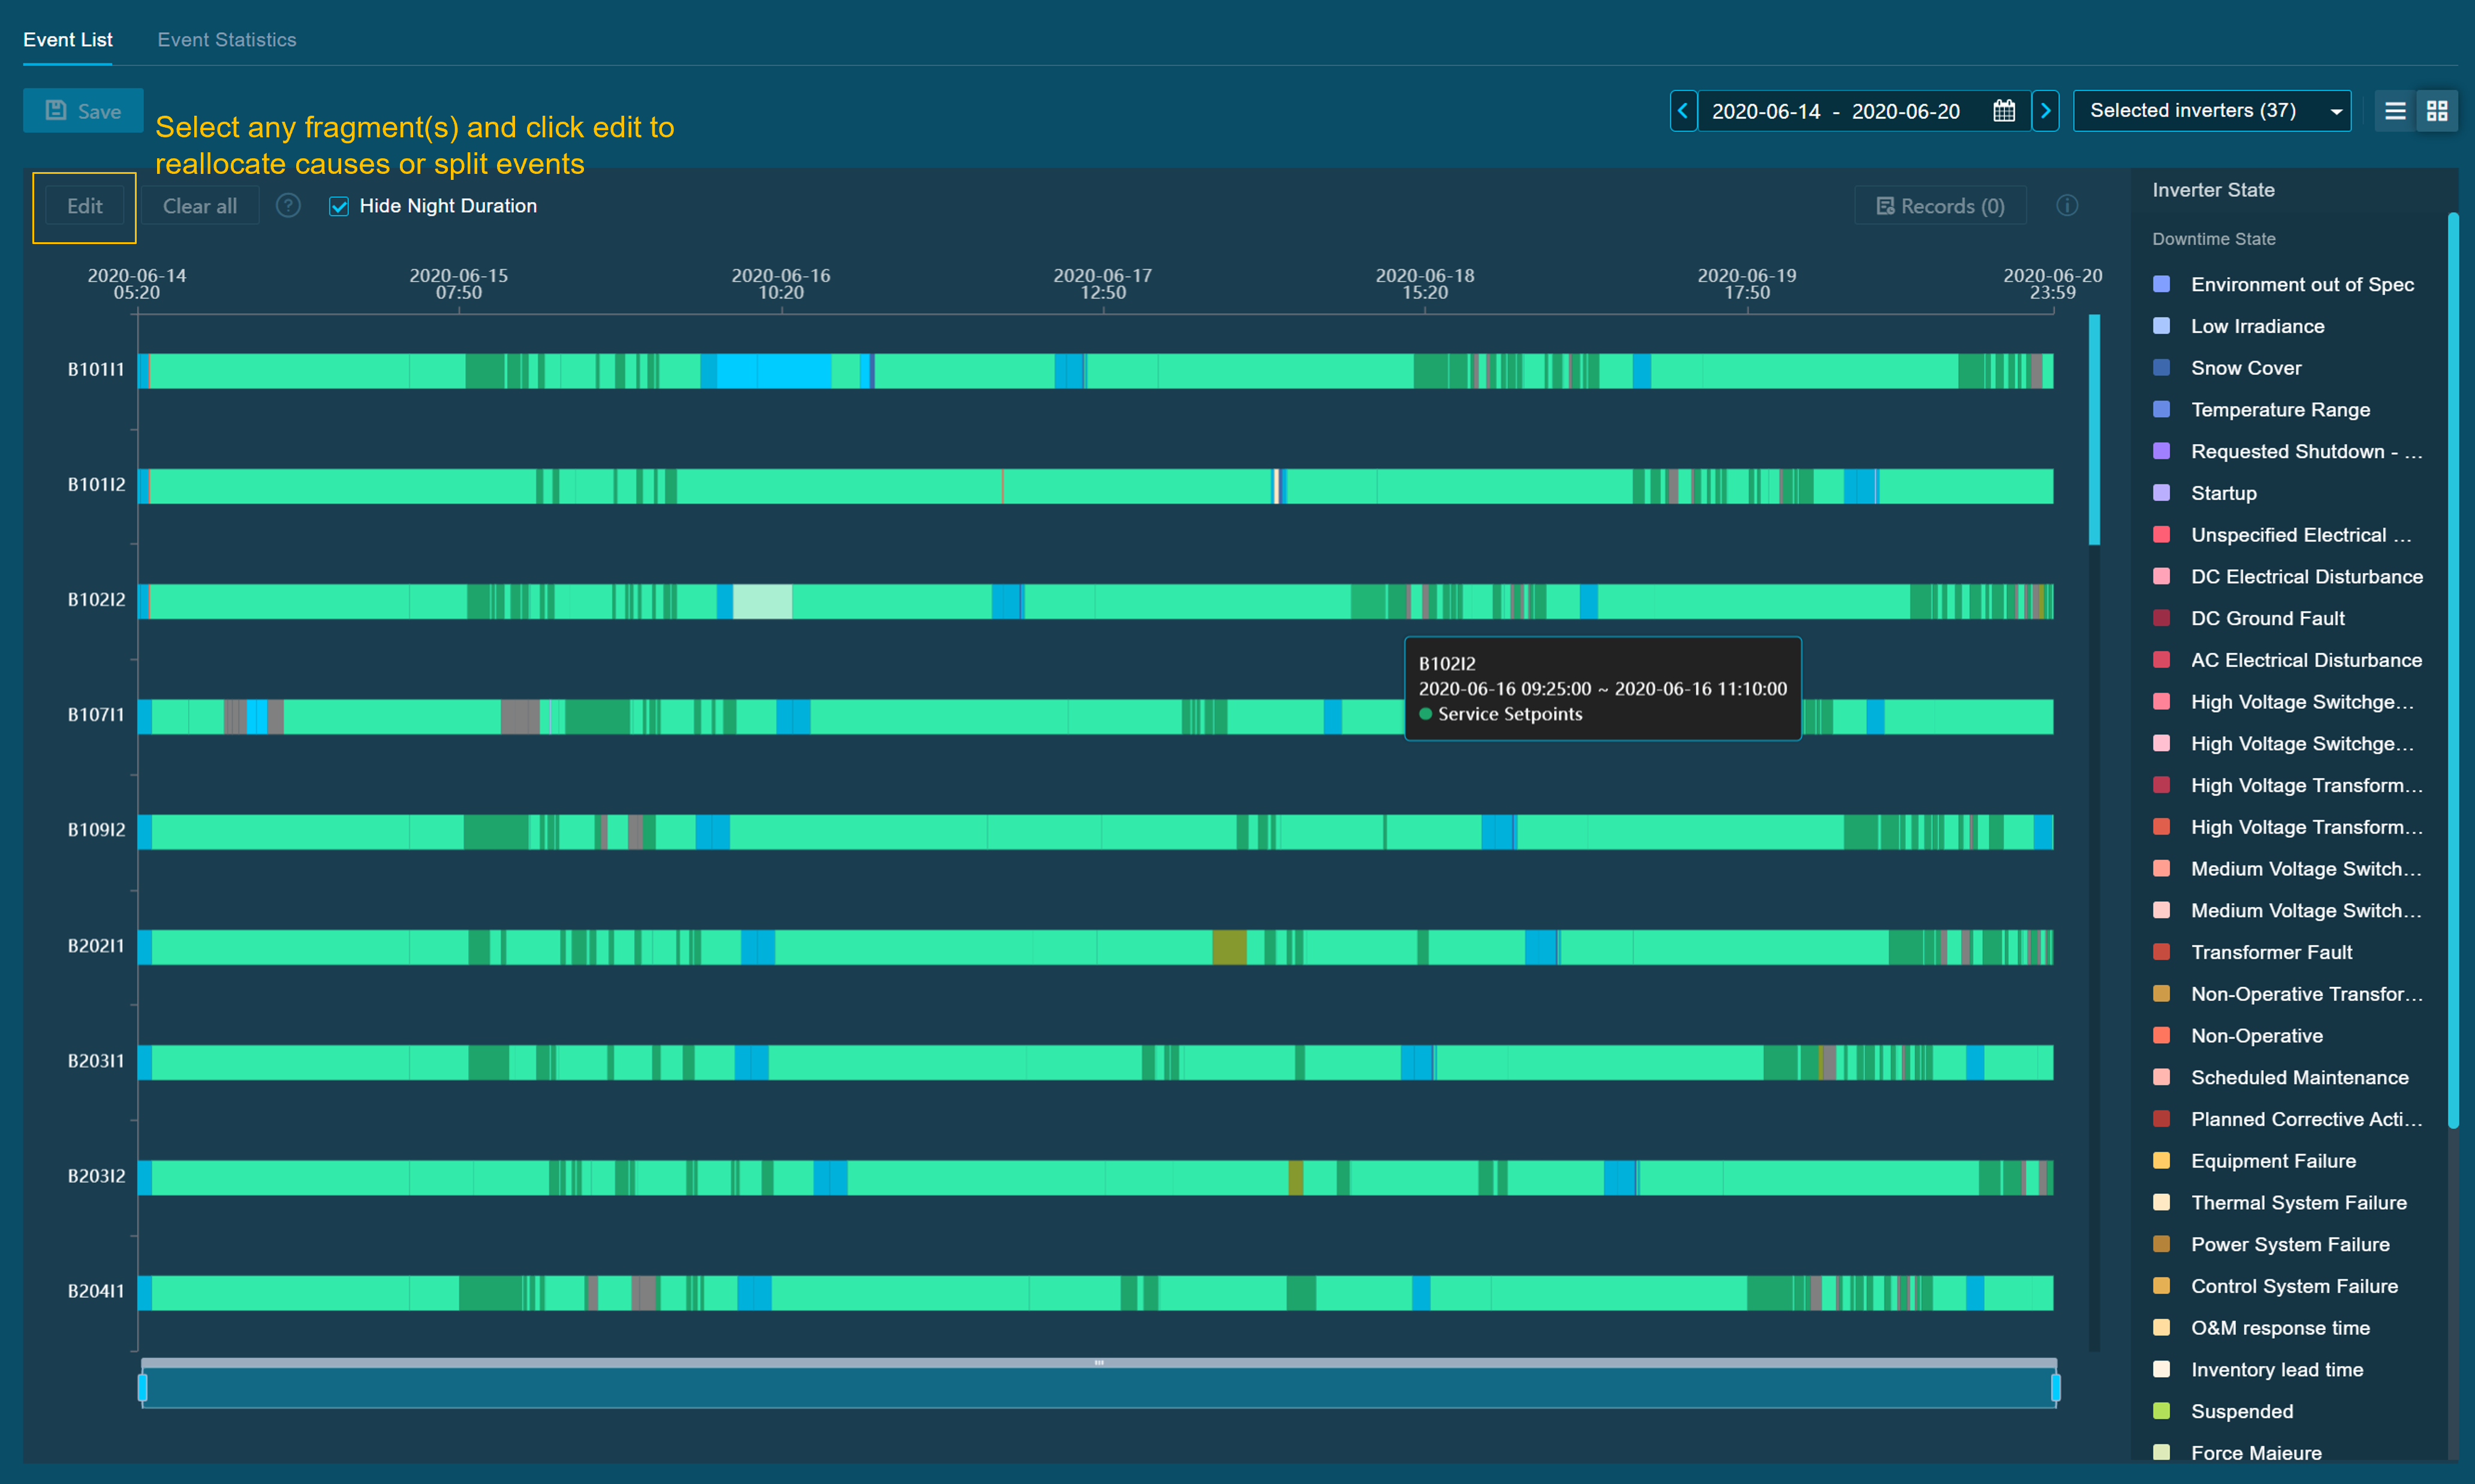Select the Event List tab
Screen dimensions: 2475x1484
point(68,40)
